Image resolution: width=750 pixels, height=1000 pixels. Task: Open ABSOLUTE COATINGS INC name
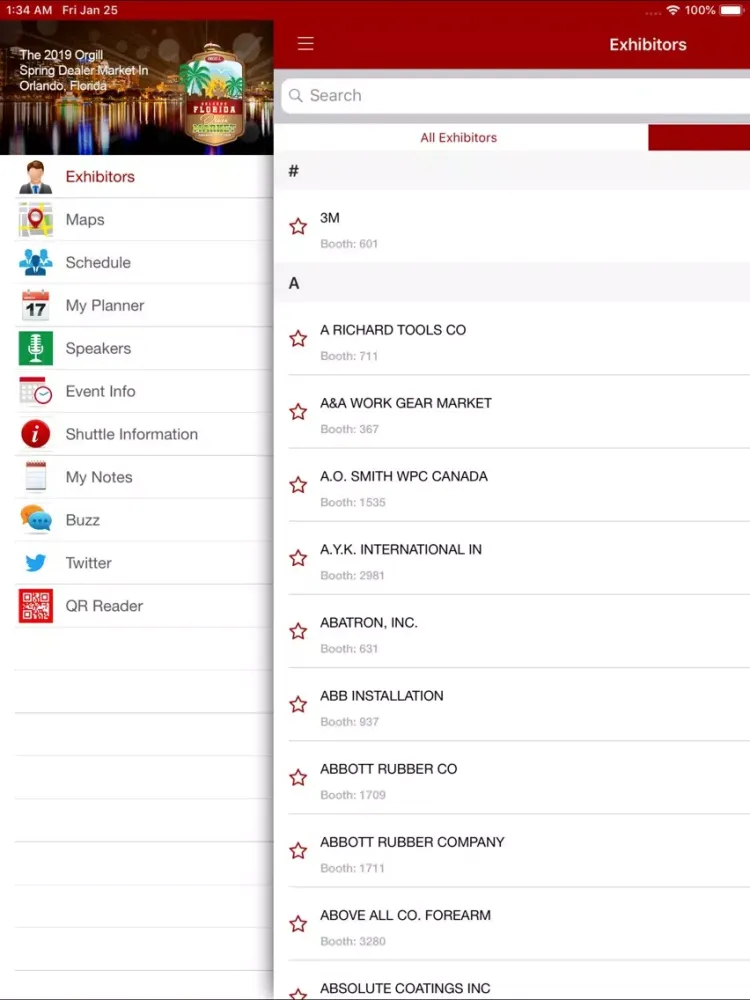[x=405, y=989]
